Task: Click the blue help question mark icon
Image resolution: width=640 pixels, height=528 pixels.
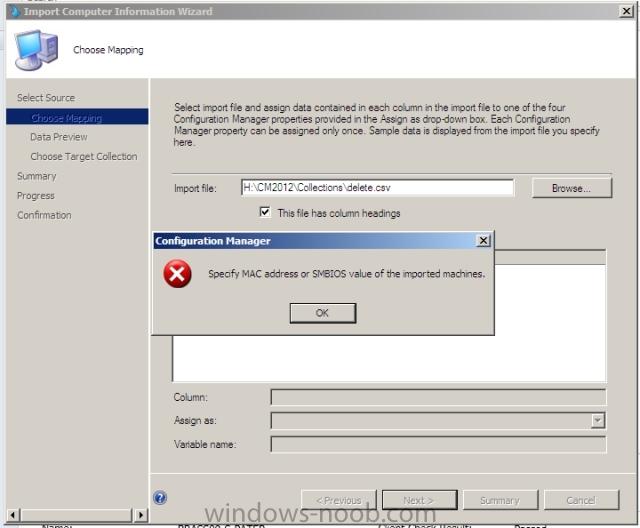Action: pyautogui.click(x=160, y=498)
